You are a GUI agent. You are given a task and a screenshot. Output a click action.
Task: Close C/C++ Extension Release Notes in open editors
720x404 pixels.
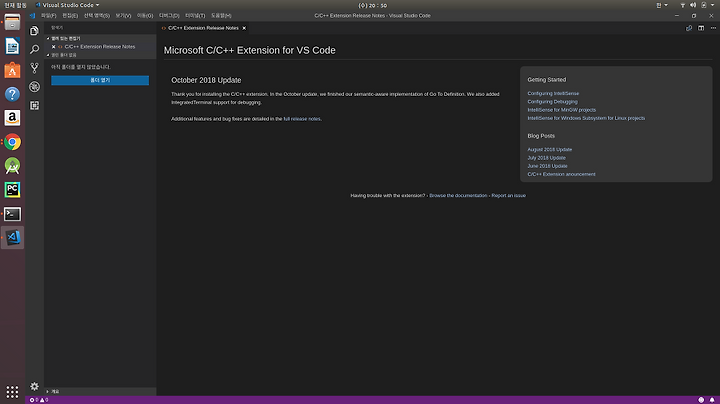[x=54, y=47]
